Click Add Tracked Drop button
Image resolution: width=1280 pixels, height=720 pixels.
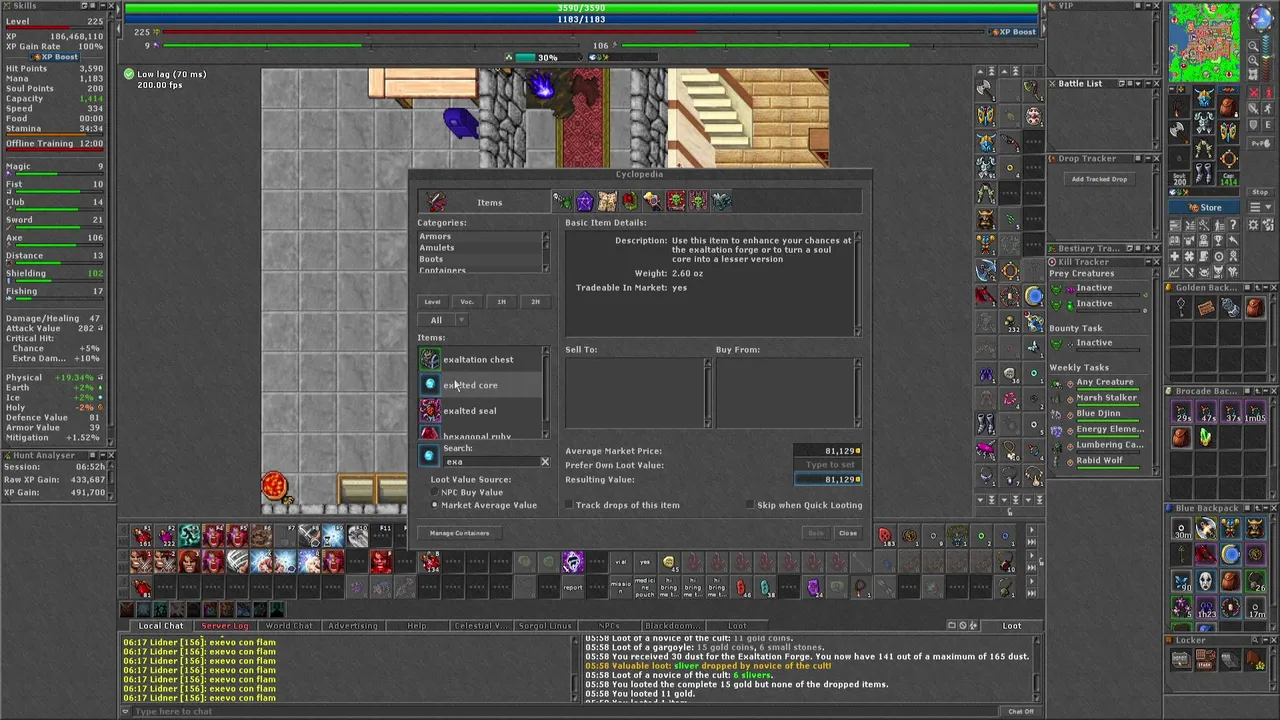pos(1099,179)
